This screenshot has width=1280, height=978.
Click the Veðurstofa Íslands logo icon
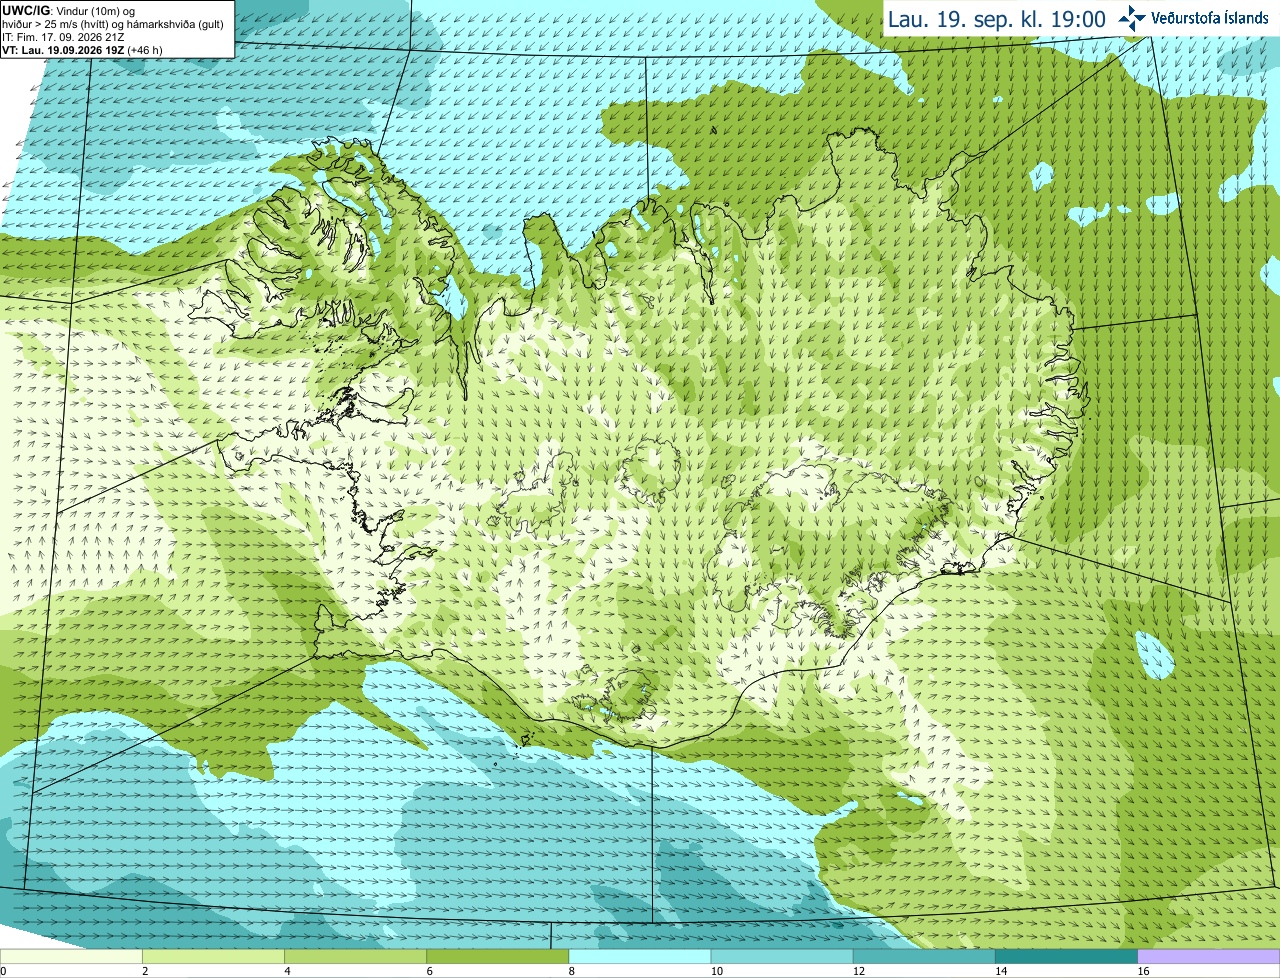1132,18
